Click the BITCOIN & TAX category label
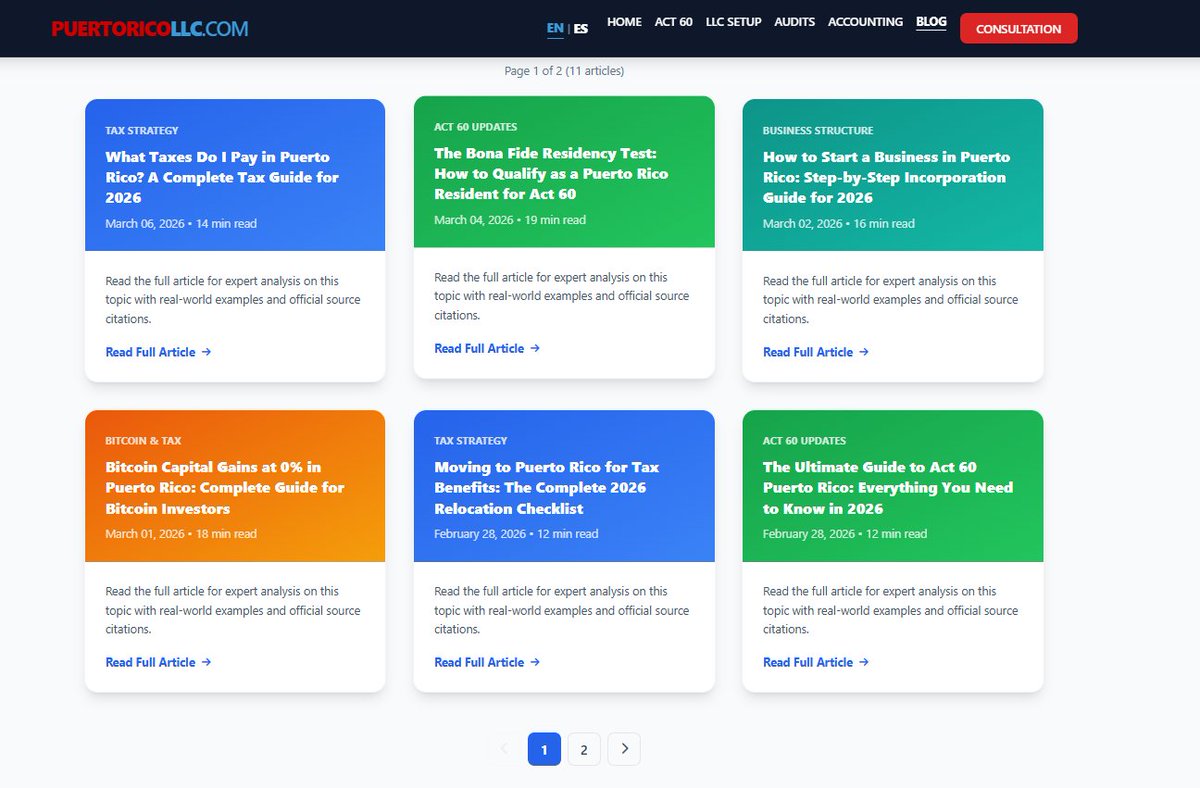This screenshot has height=788, width=1200. tap(143, 440)
